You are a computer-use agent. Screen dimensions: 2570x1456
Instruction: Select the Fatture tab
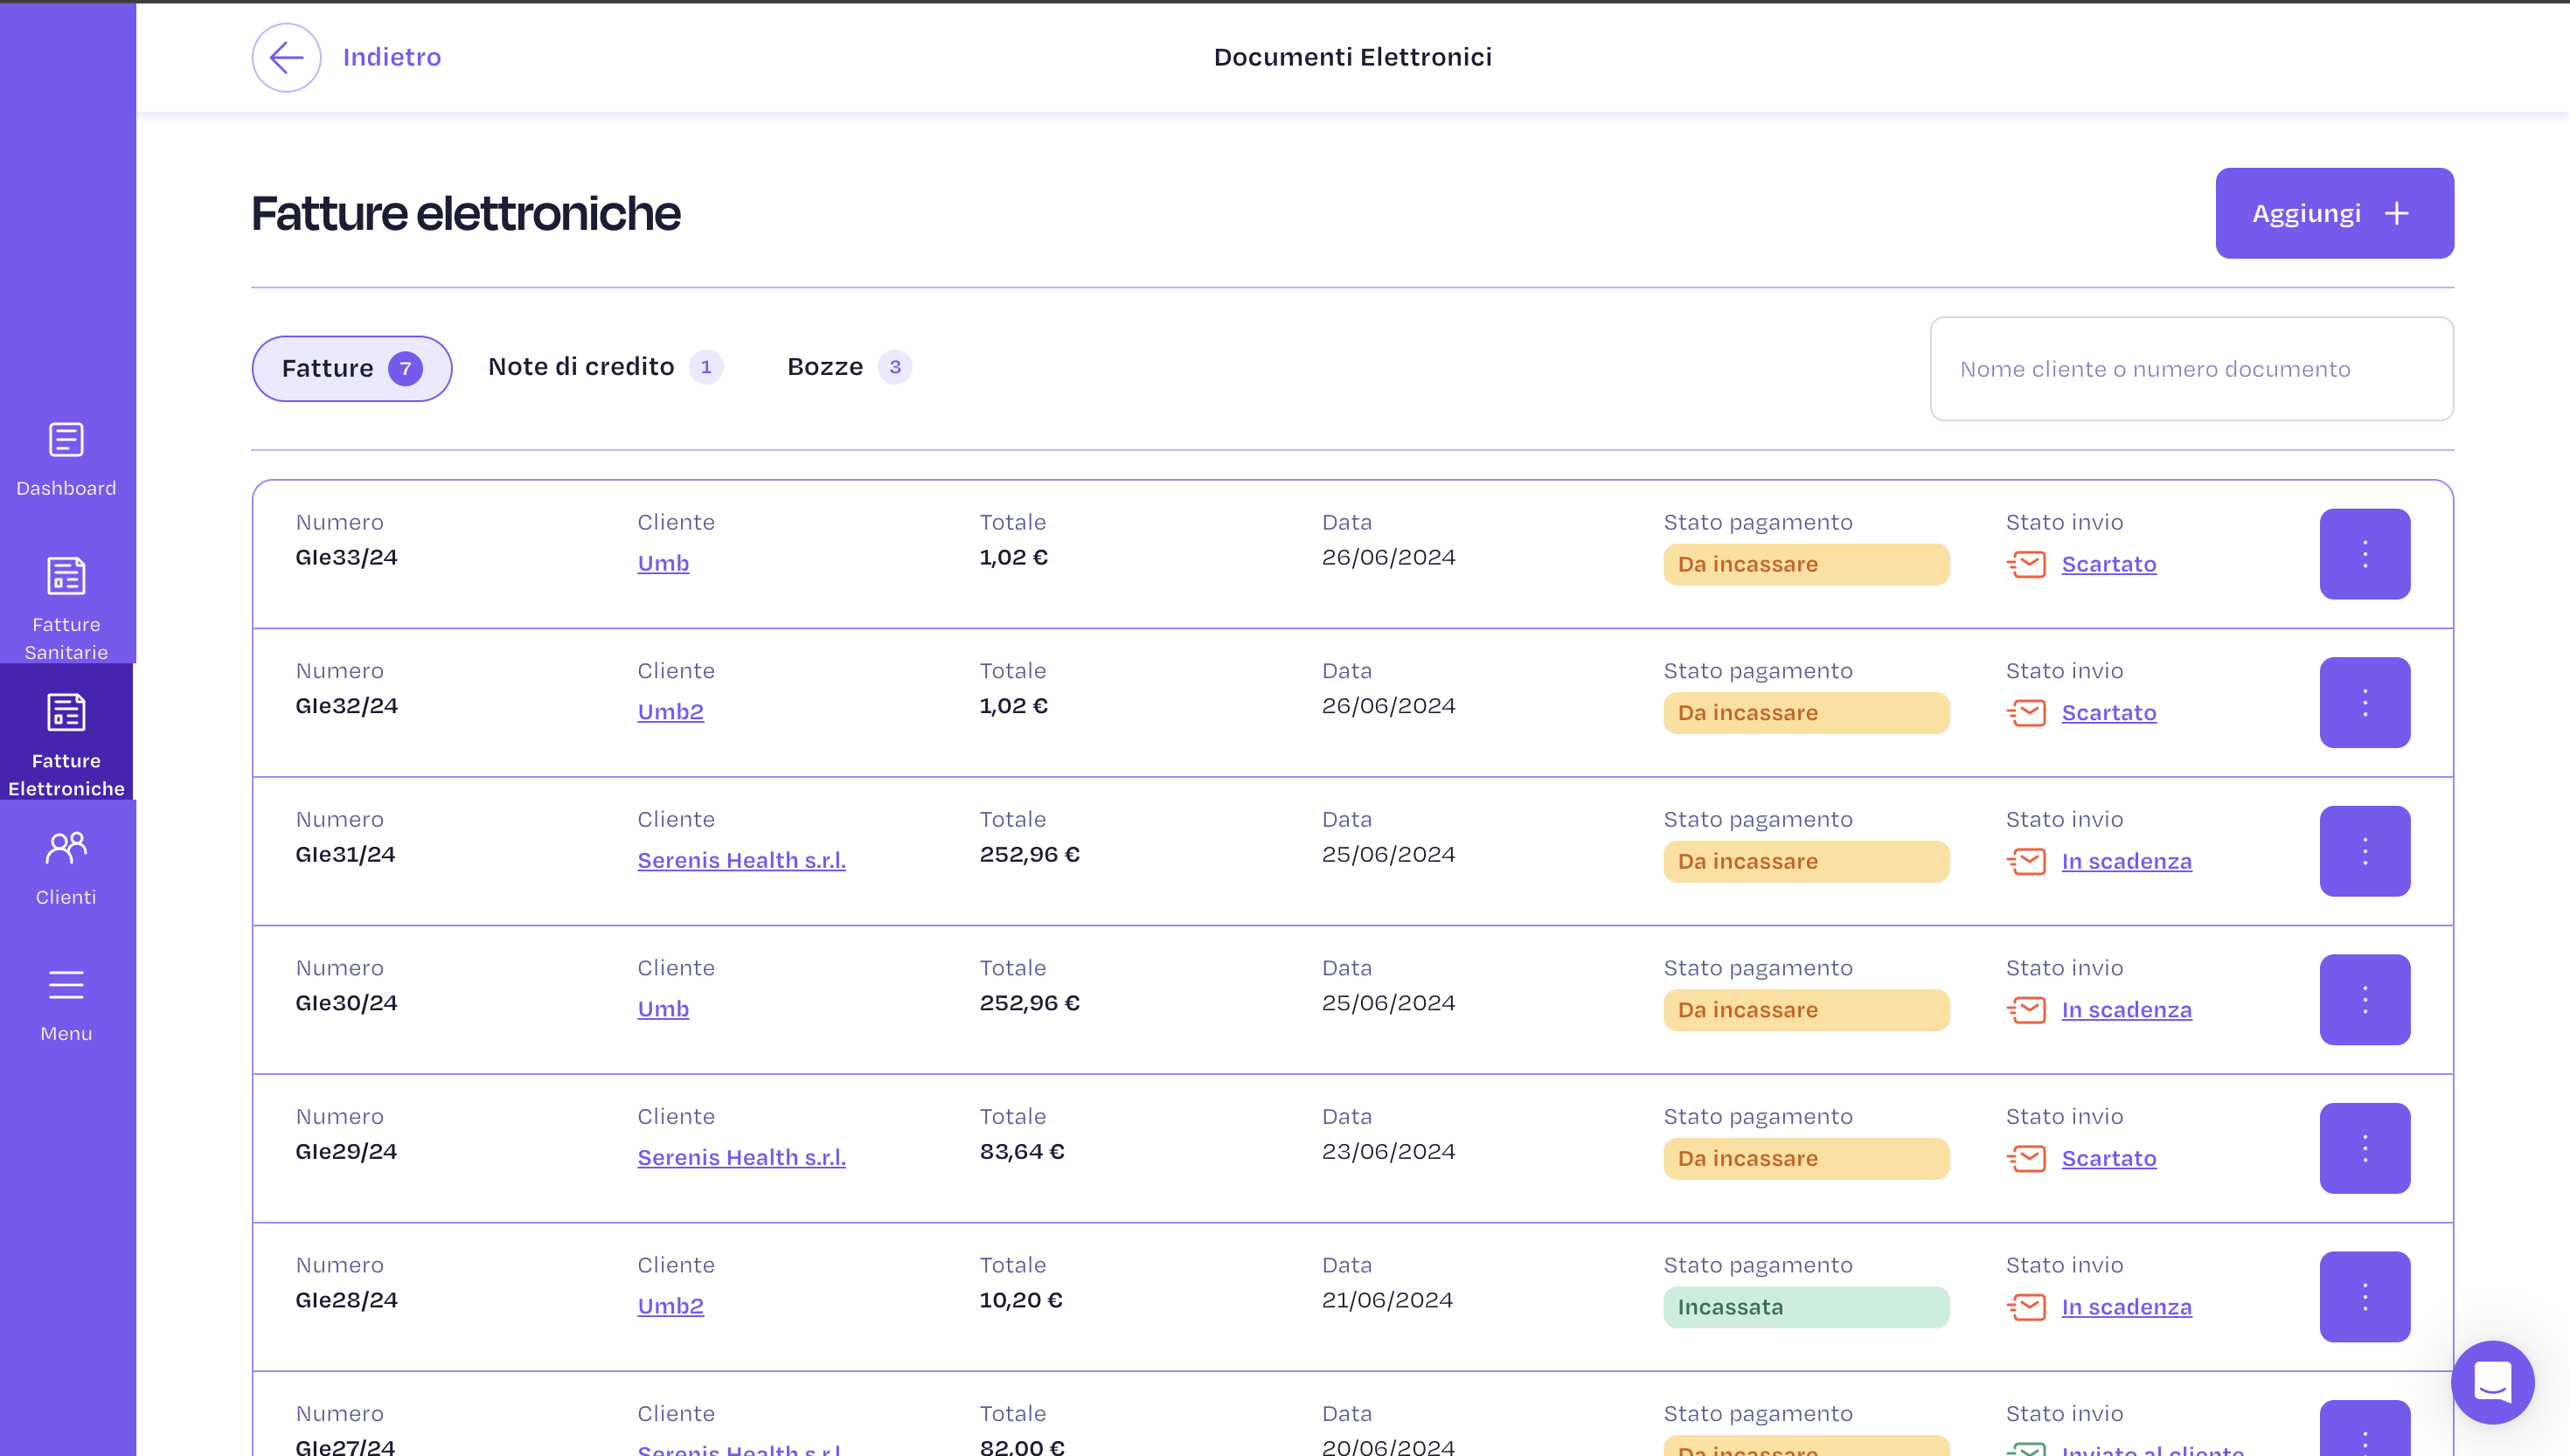[351, 368]
